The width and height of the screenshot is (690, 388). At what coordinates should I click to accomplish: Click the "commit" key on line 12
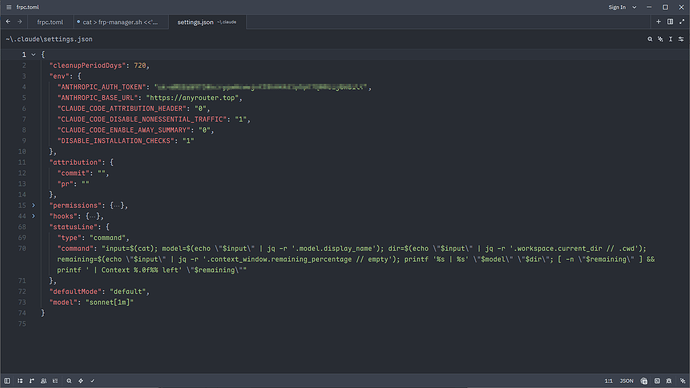point(73,173)
